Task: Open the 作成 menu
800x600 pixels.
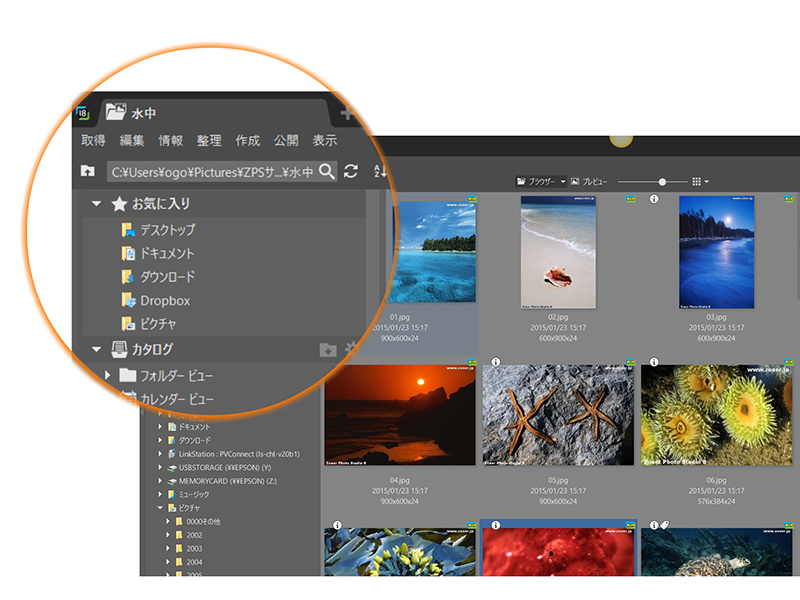Action: [247, 140]
